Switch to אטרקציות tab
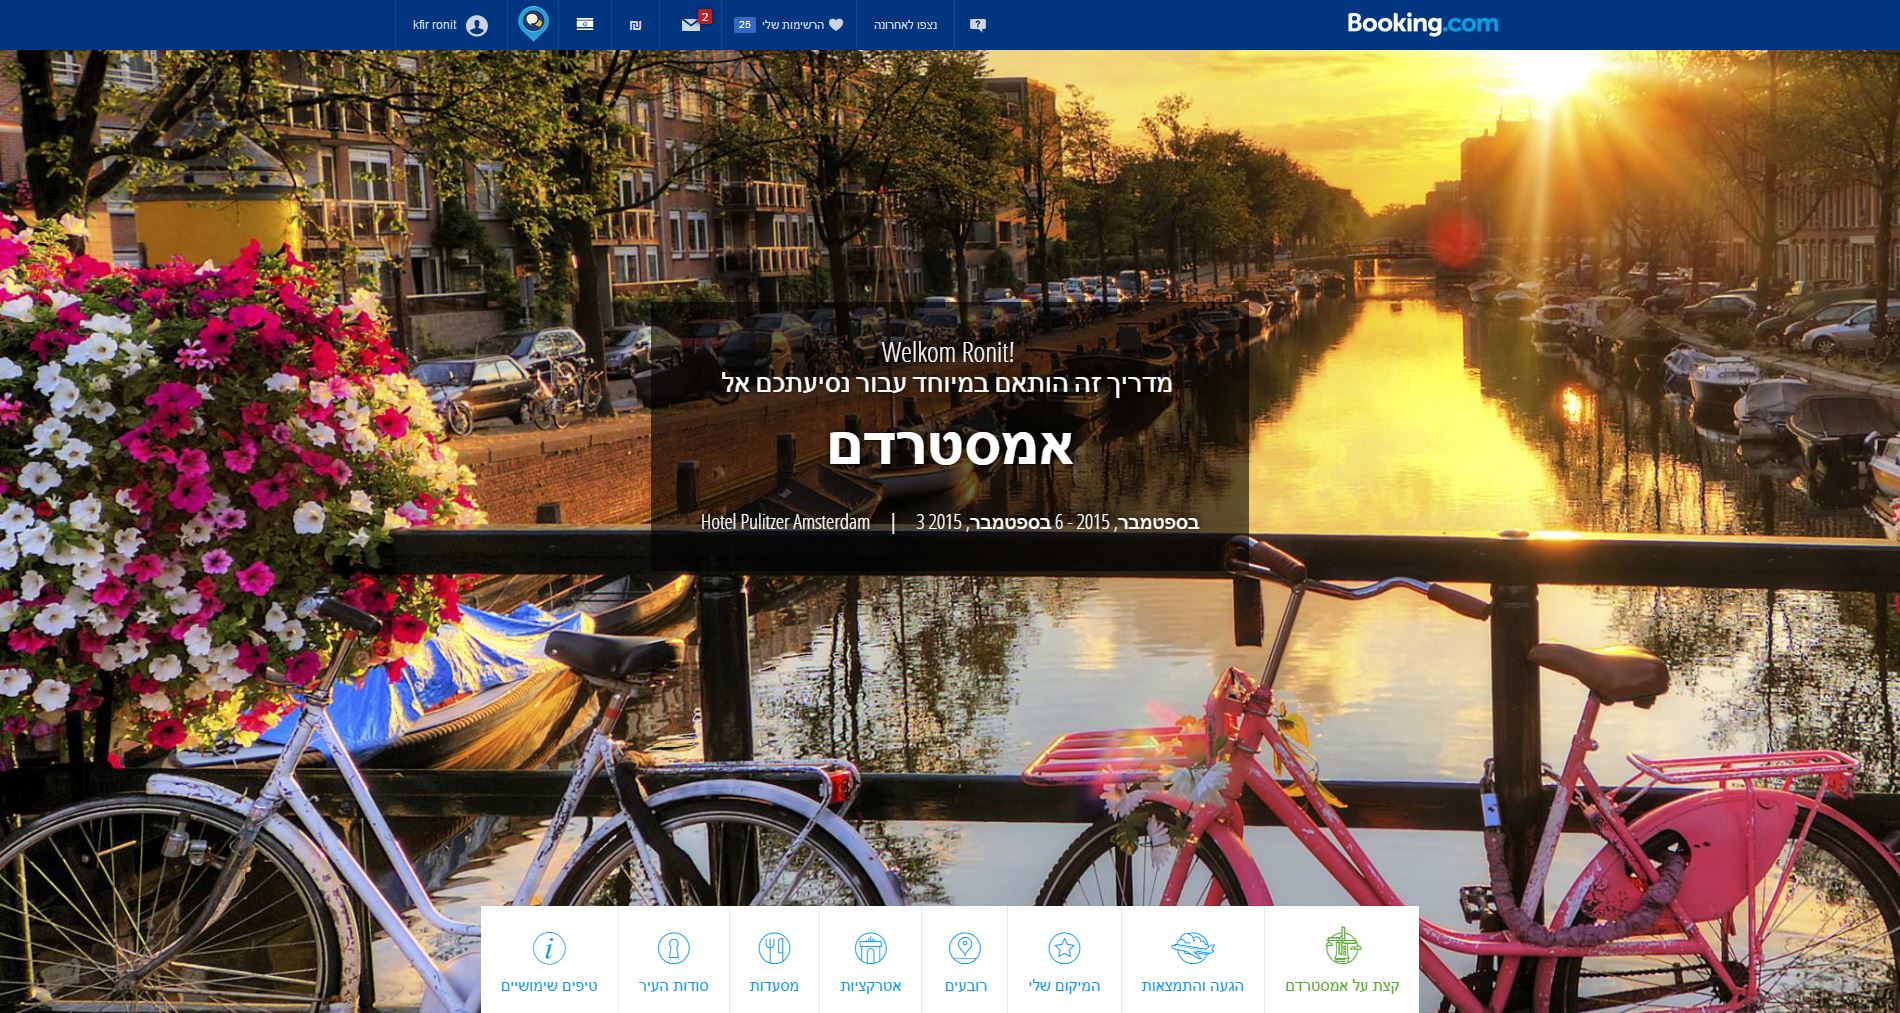 pyautogui.click(x=871, y=960)
